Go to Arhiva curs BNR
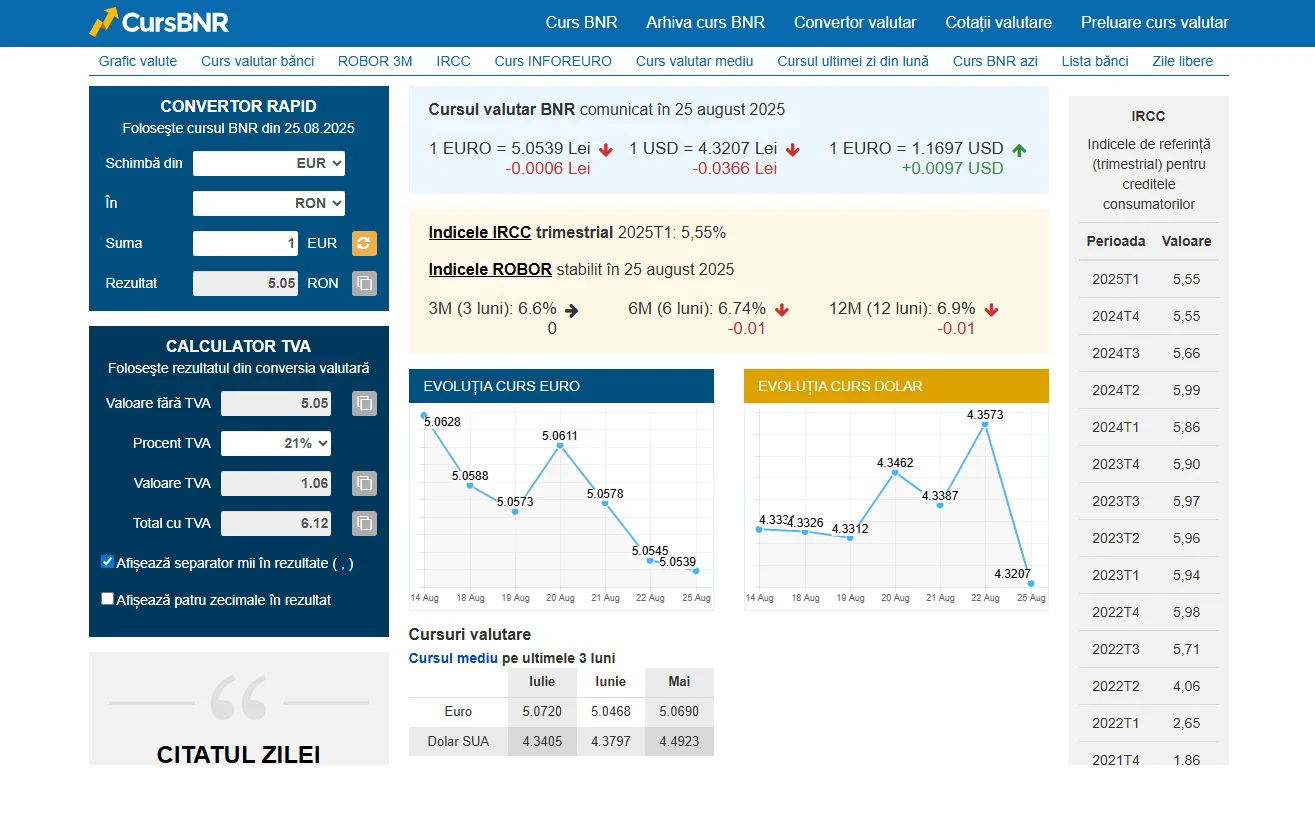The width and height of the screenshot is (1315, 813). point(706,22)
